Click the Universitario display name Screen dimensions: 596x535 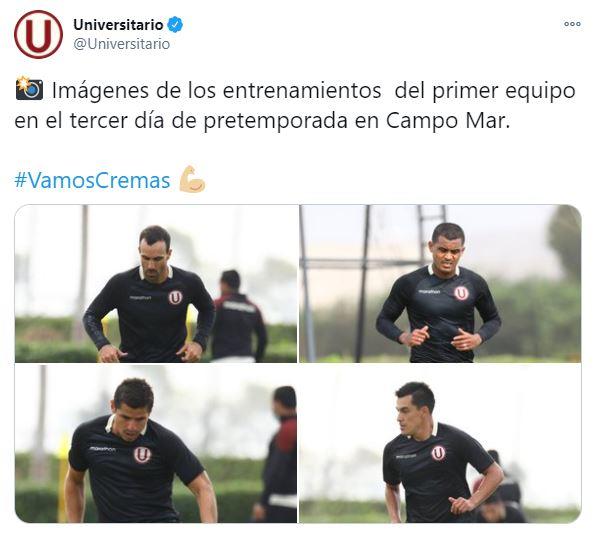pyautogui.click(x=118, y=25)
